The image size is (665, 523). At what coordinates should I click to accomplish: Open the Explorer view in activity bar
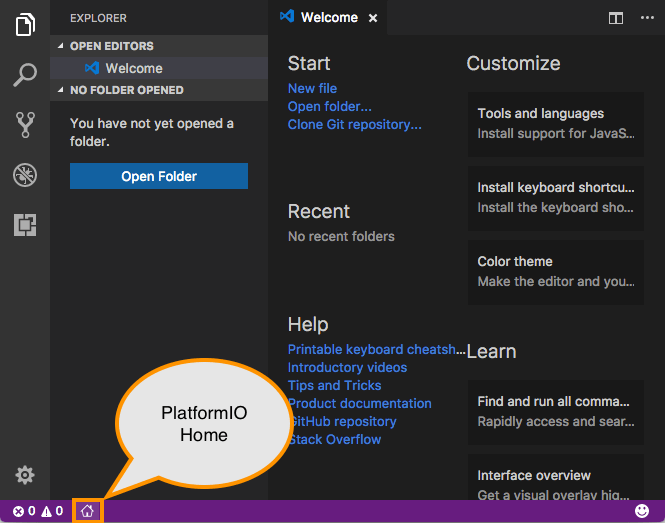click(x=25, y=25)
